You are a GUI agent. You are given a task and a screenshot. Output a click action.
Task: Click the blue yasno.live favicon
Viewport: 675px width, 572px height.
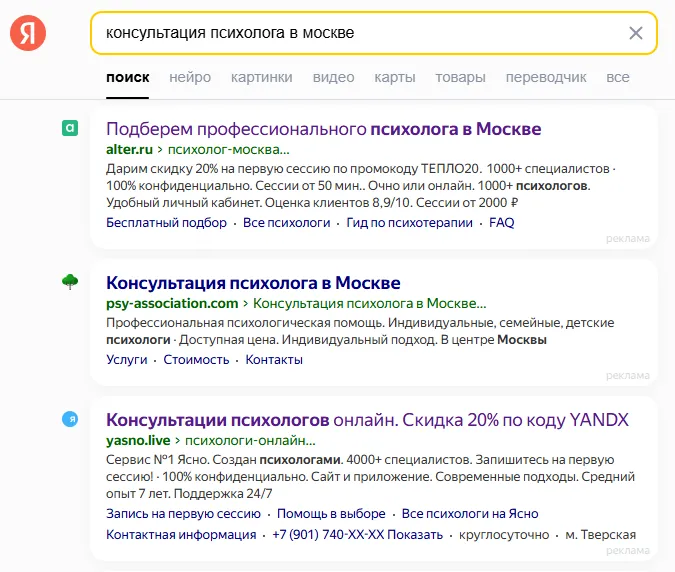pyautogui.click(x=70, y=419)
